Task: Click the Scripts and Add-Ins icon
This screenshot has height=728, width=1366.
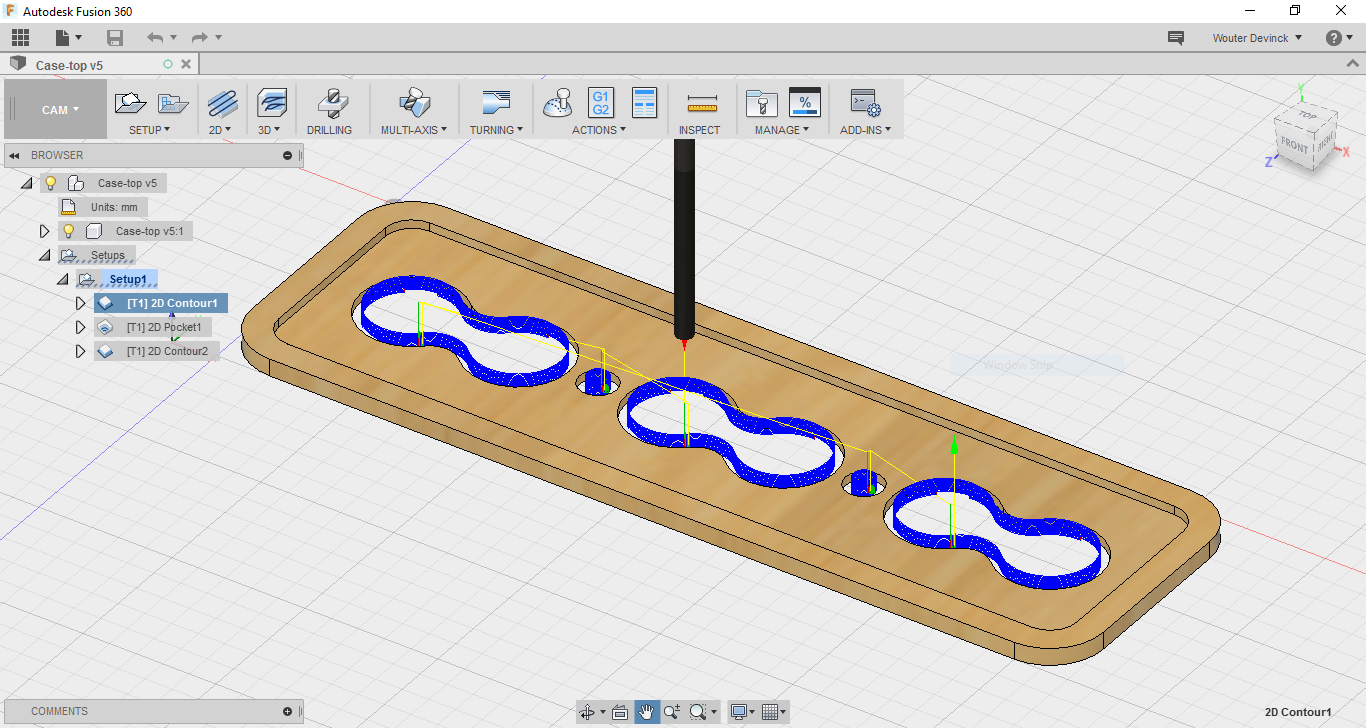Action: [865, 102]
